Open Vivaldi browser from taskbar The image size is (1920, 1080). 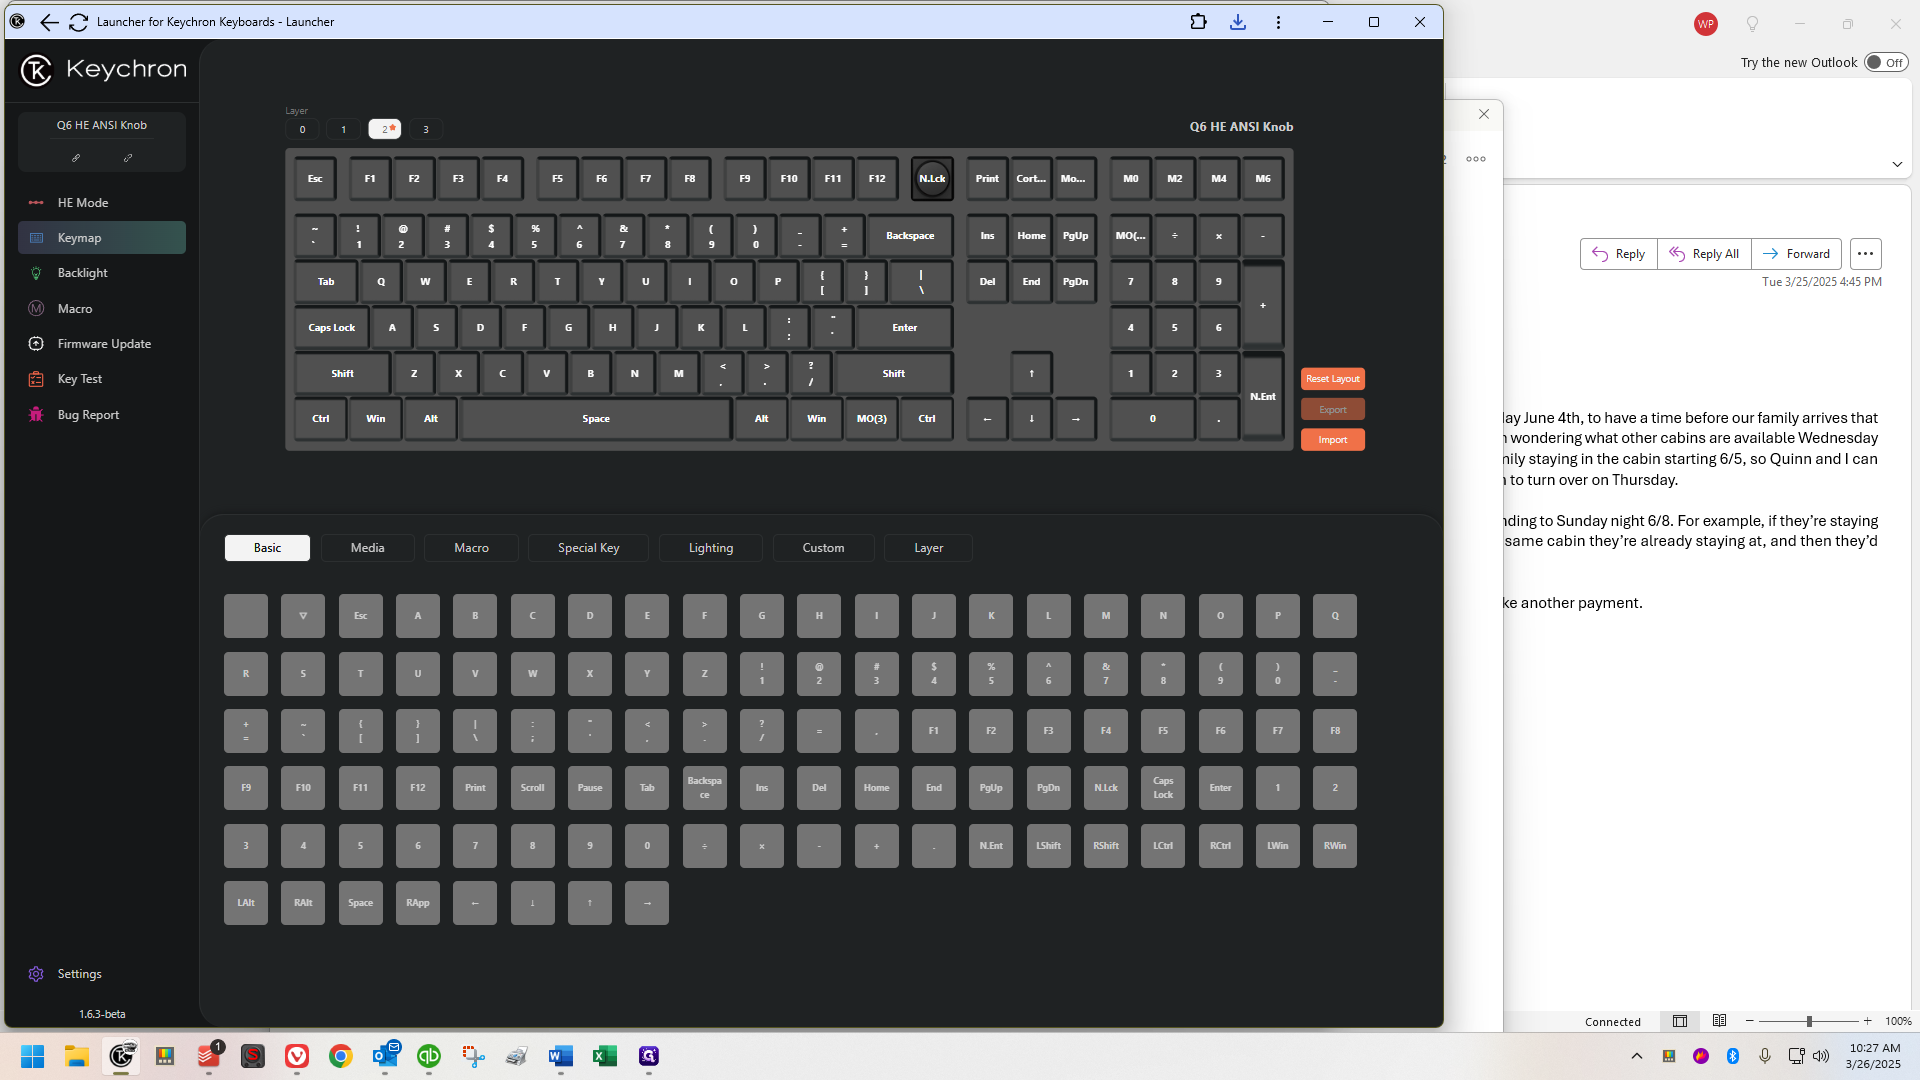pyautogui.click(x=297, y=1056)
